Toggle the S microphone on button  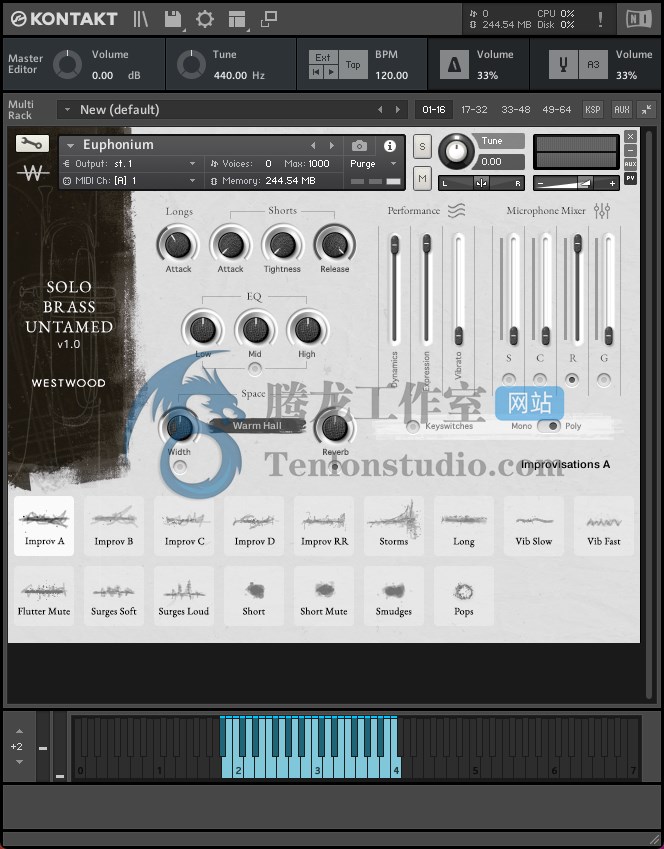click(509, 380)
